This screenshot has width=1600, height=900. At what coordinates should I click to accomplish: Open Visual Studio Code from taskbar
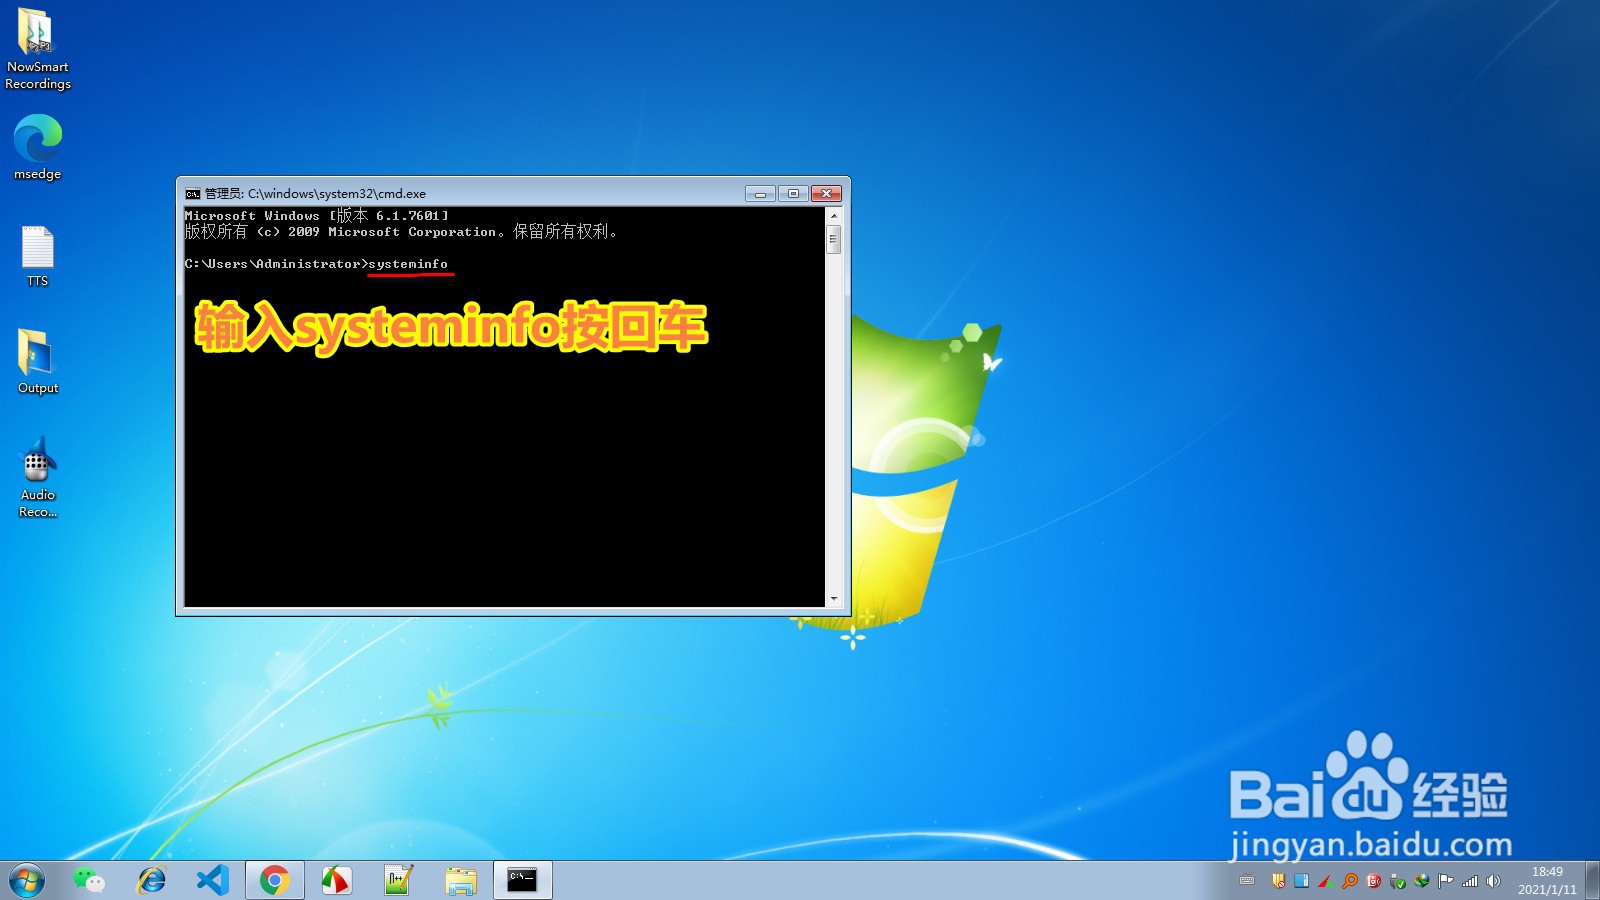pyautogui.click(x=213, y=880)
